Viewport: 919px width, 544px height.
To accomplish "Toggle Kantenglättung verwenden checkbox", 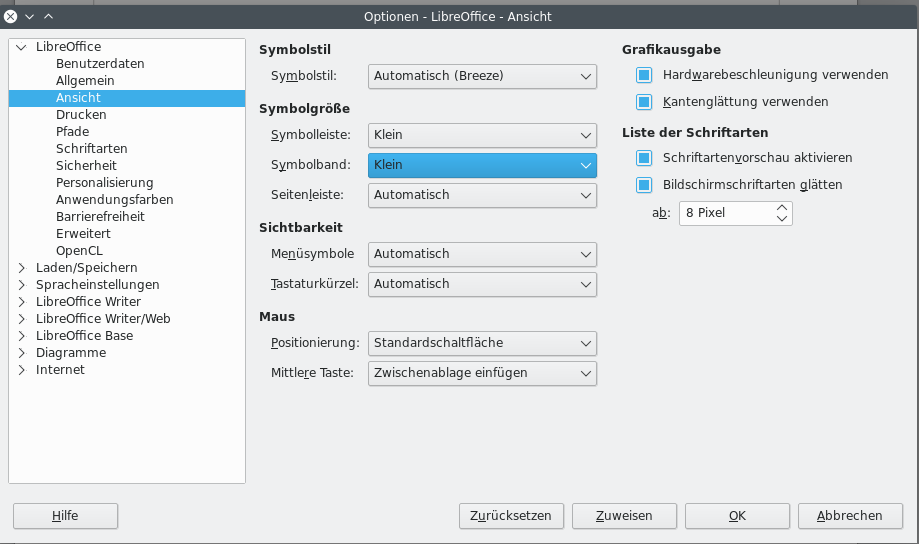I will tap(644, 102).
